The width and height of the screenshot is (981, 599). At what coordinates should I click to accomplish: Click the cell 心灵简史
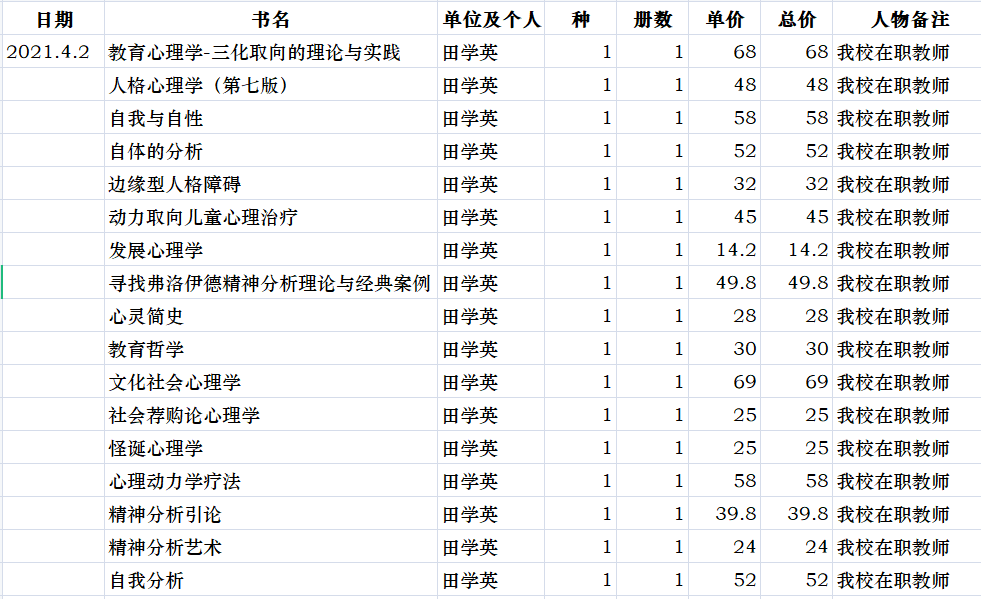pyautogui.click(x=271, y=315)
